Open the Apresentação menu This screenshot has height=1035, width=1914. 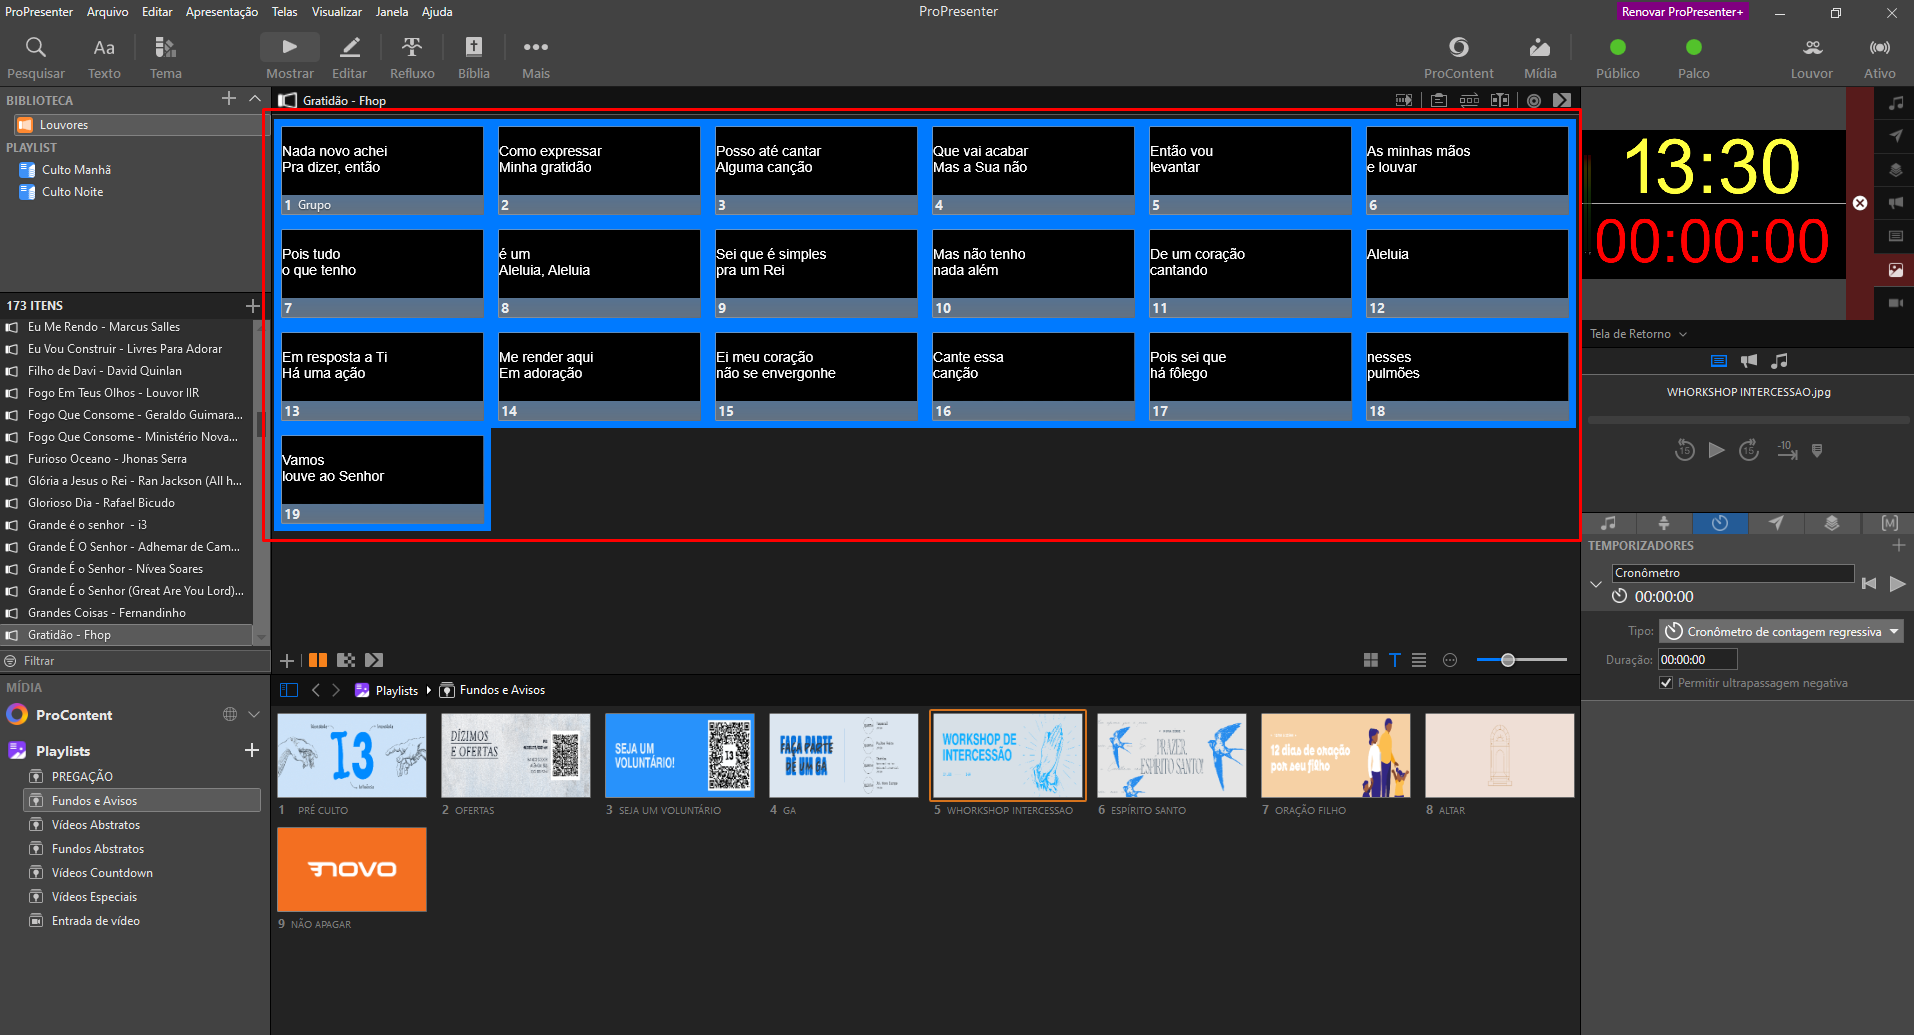(222, 12)
